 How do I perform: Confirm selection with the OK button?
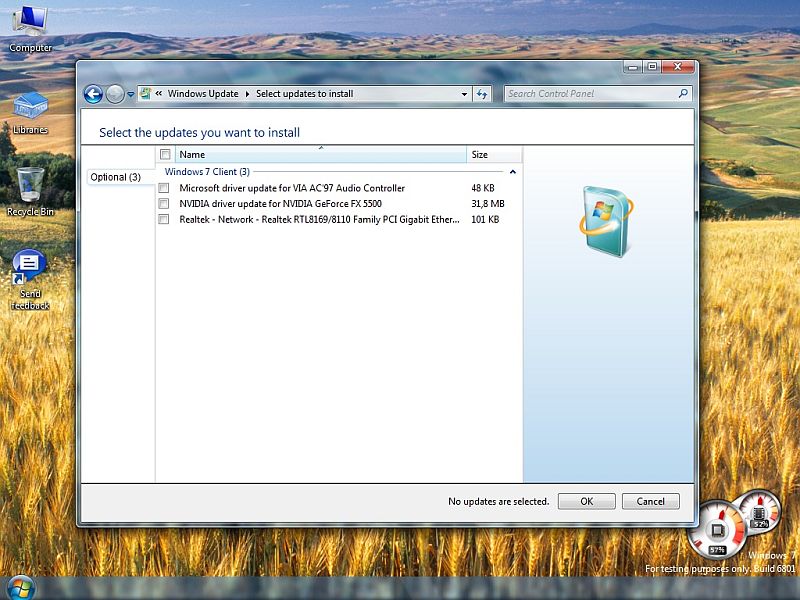587,502
